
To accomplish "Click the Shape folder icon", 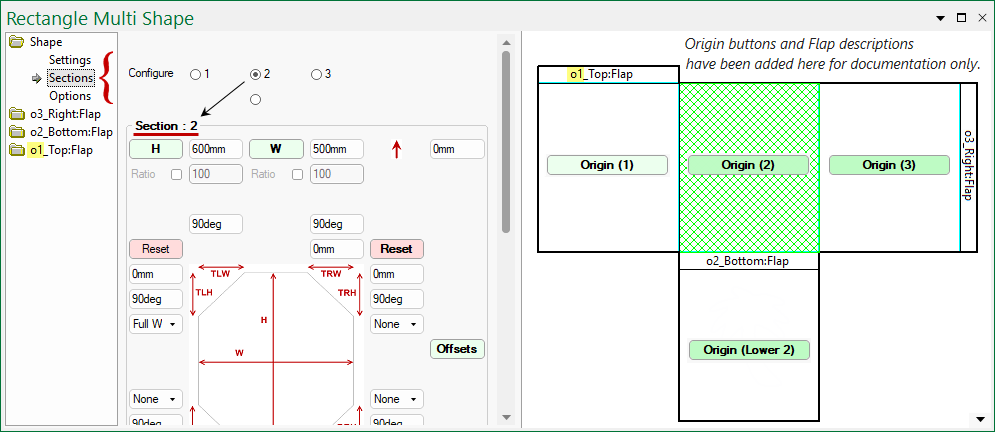I will (16, 42).
